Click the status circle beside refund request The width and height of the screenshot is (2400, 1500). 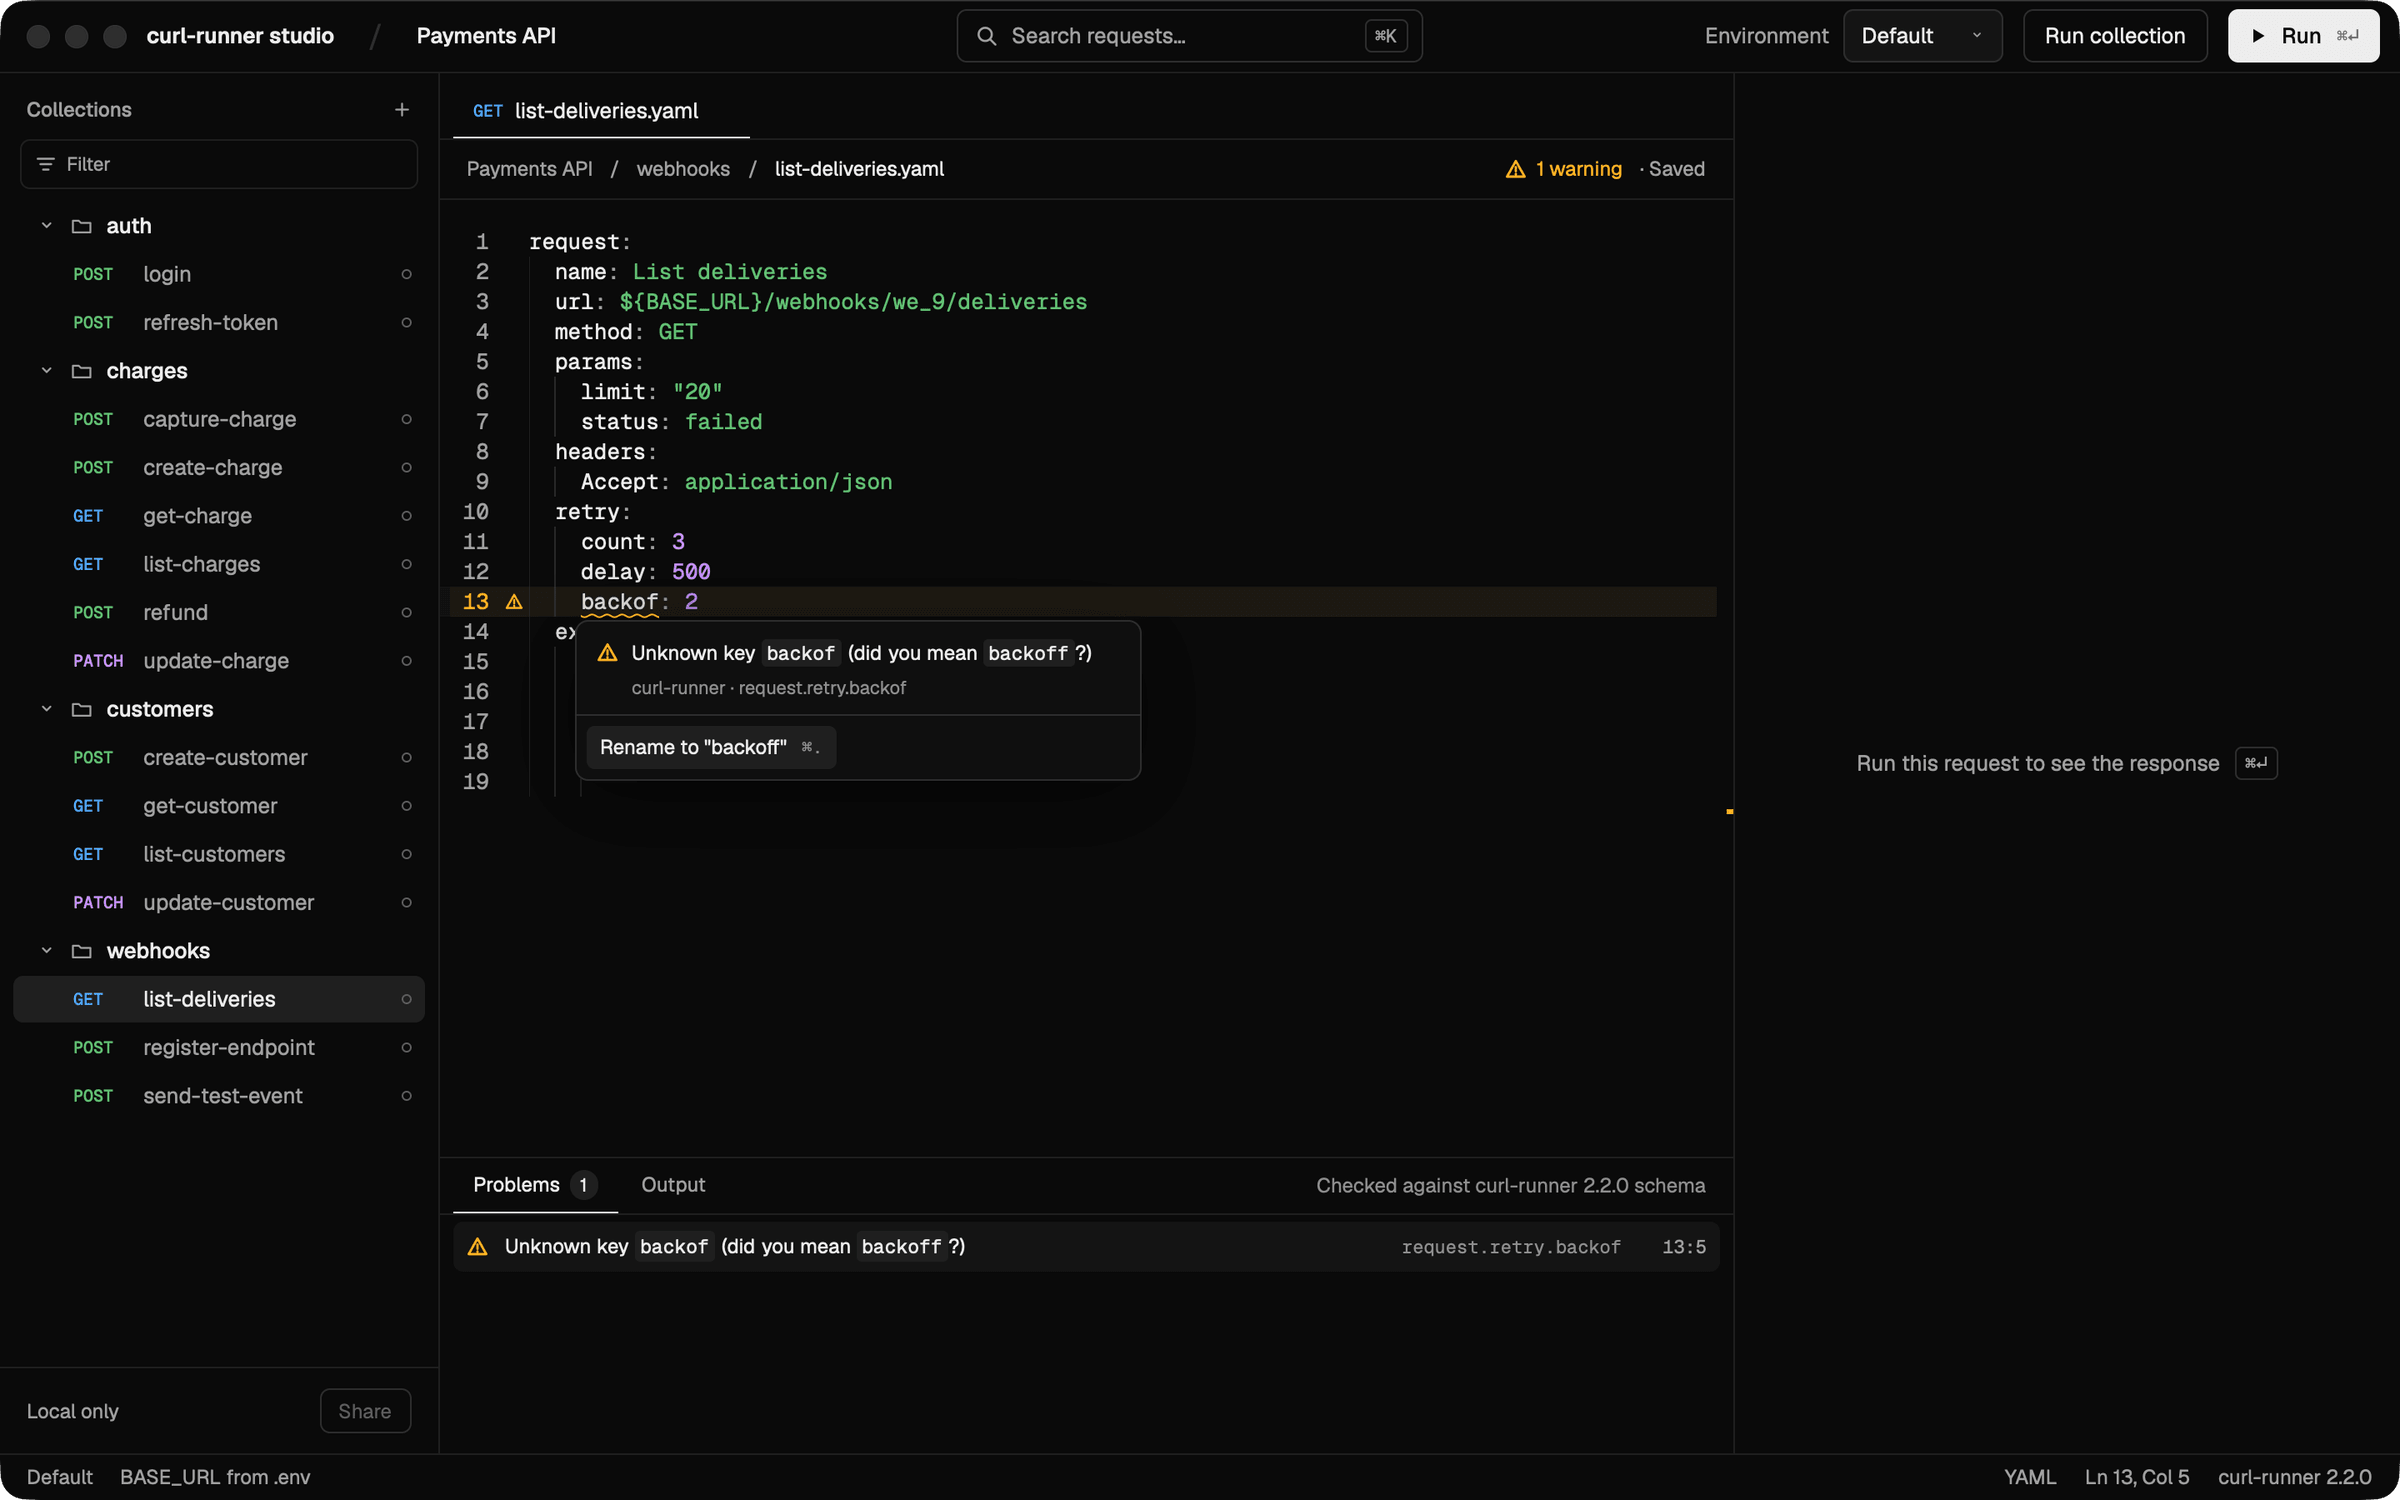[x=406, y=613]
